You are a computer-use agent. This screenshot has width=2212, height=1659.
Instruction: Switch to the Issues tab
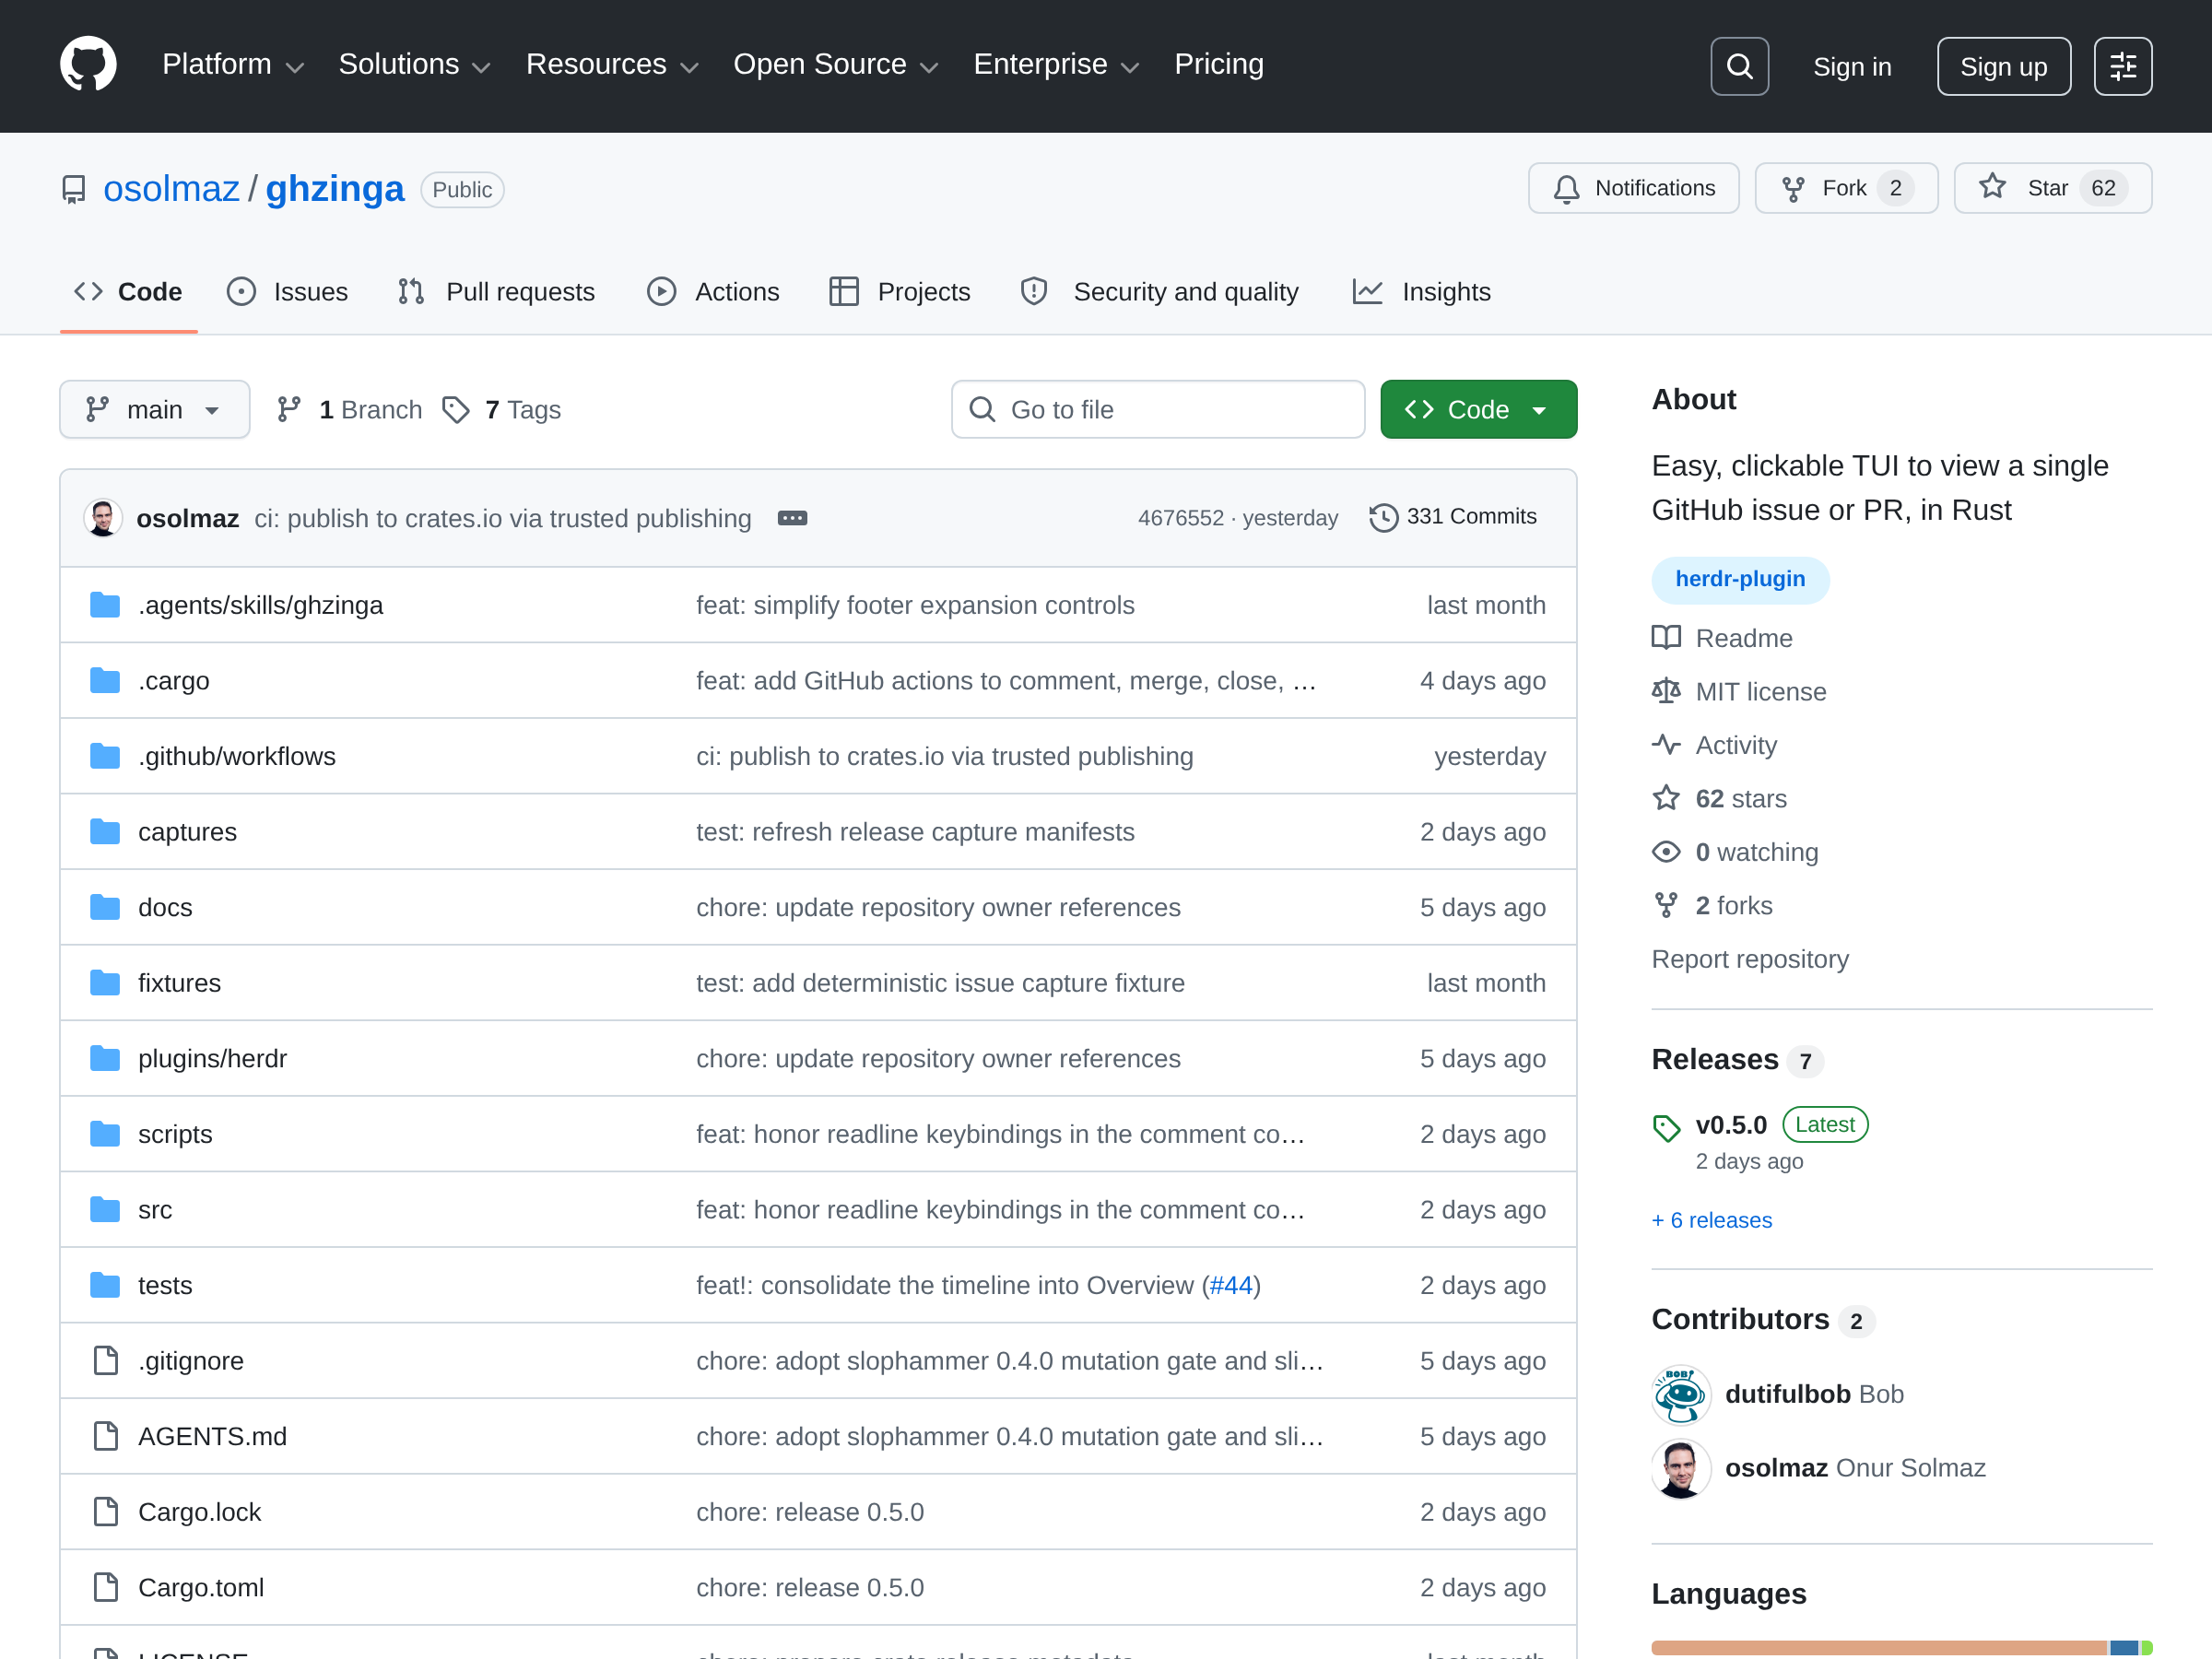click(x=288, y=292)
